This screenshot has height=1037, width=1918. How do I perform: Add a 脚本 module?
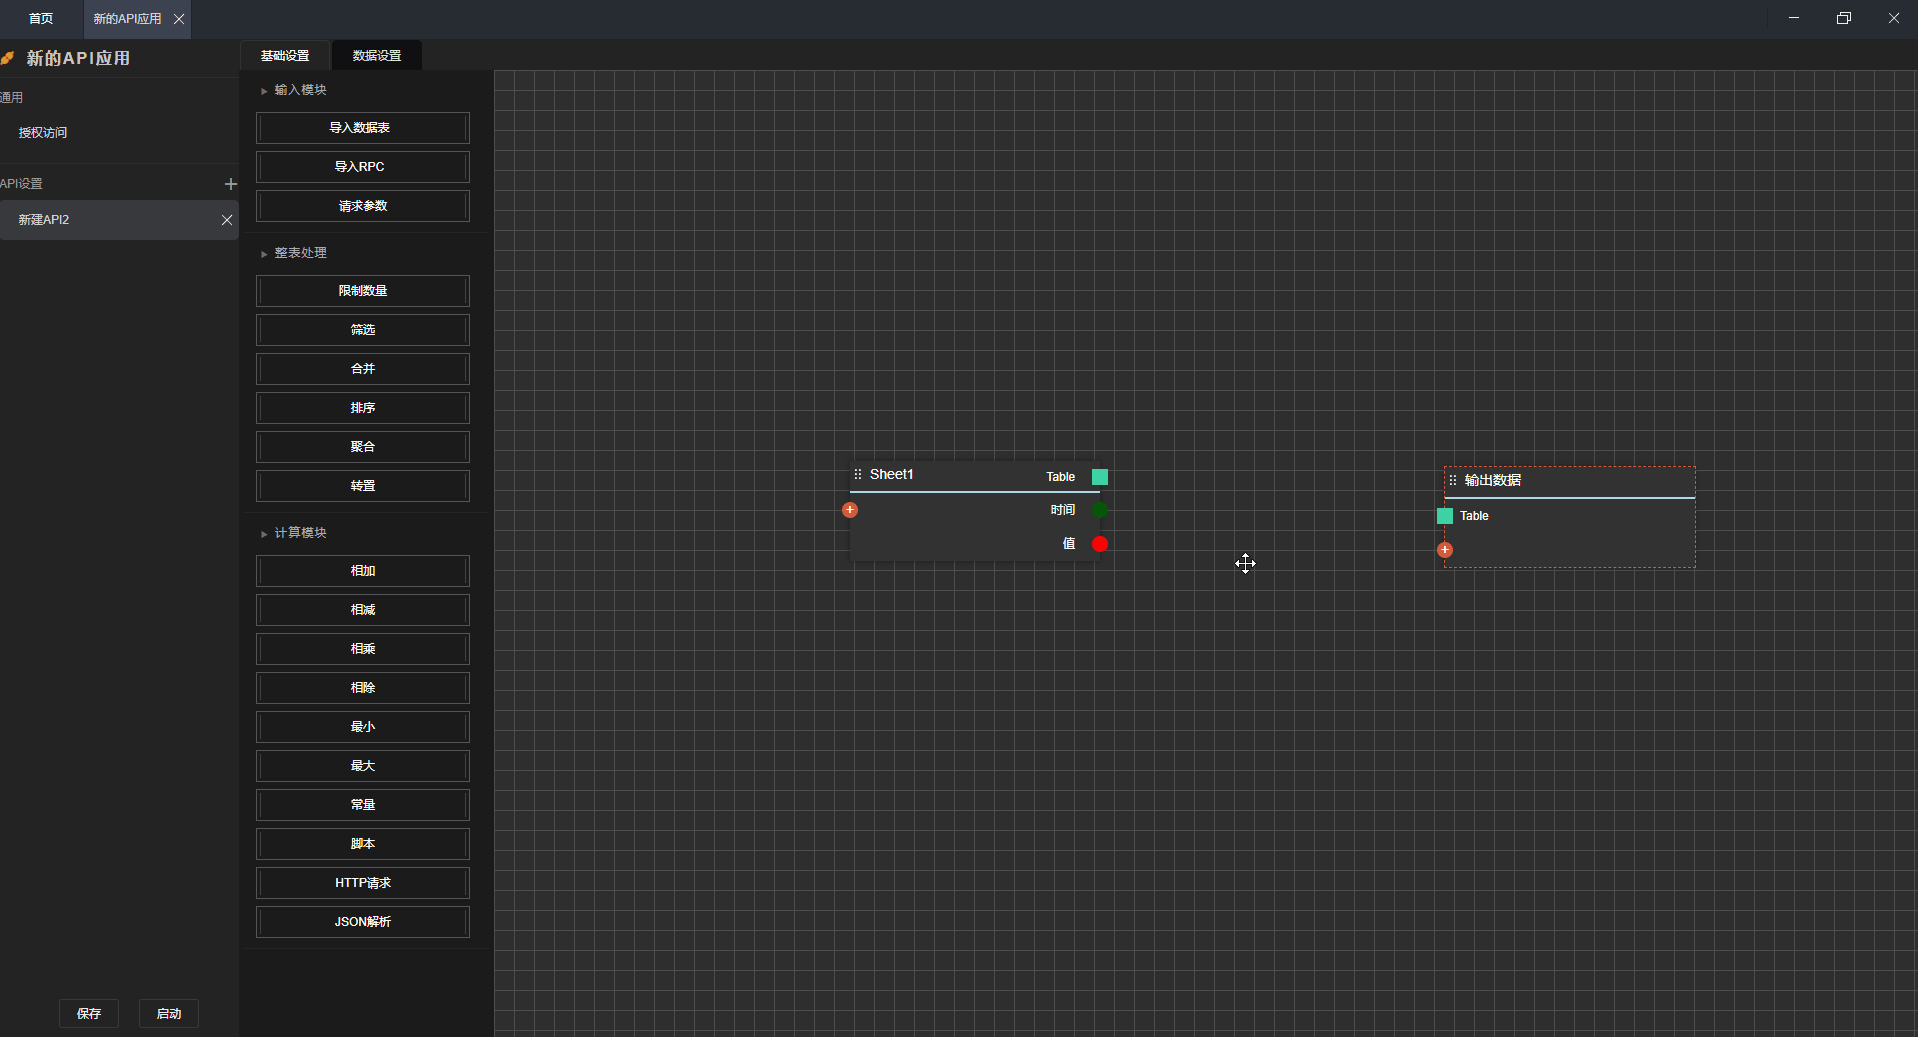click(x=363, y=844)
